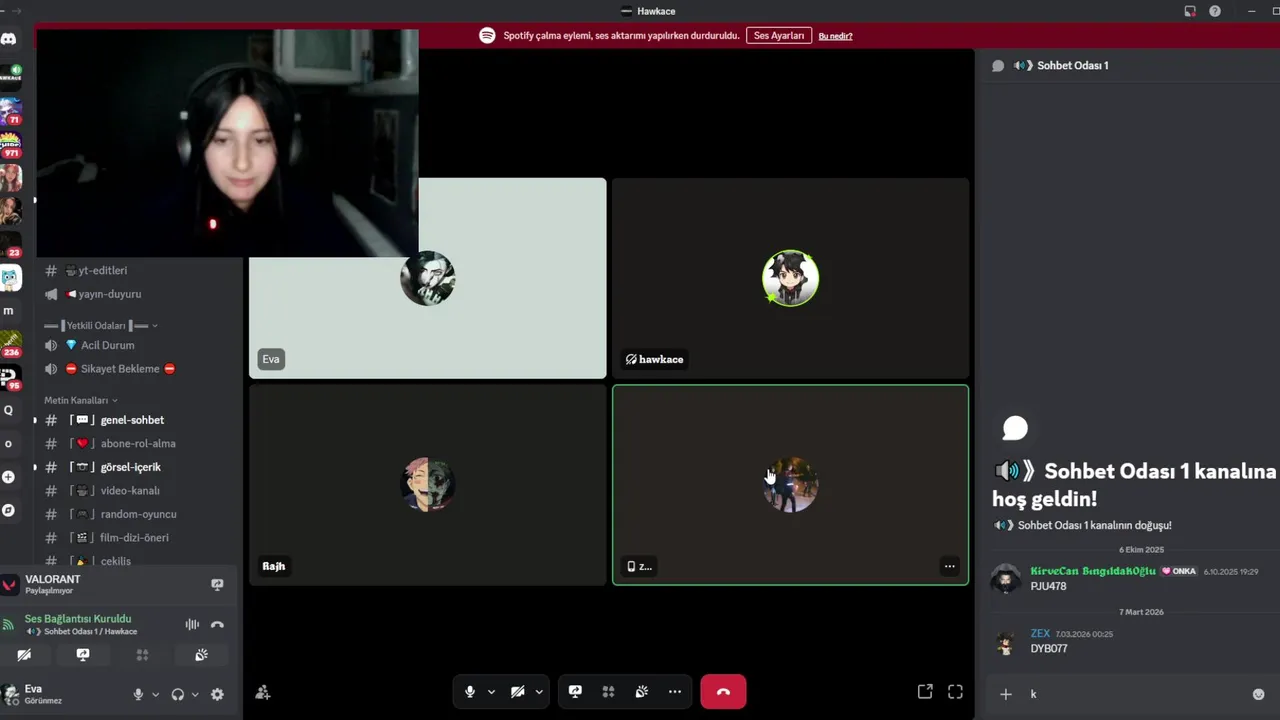Pop out the call window

(x=925, y=691)
